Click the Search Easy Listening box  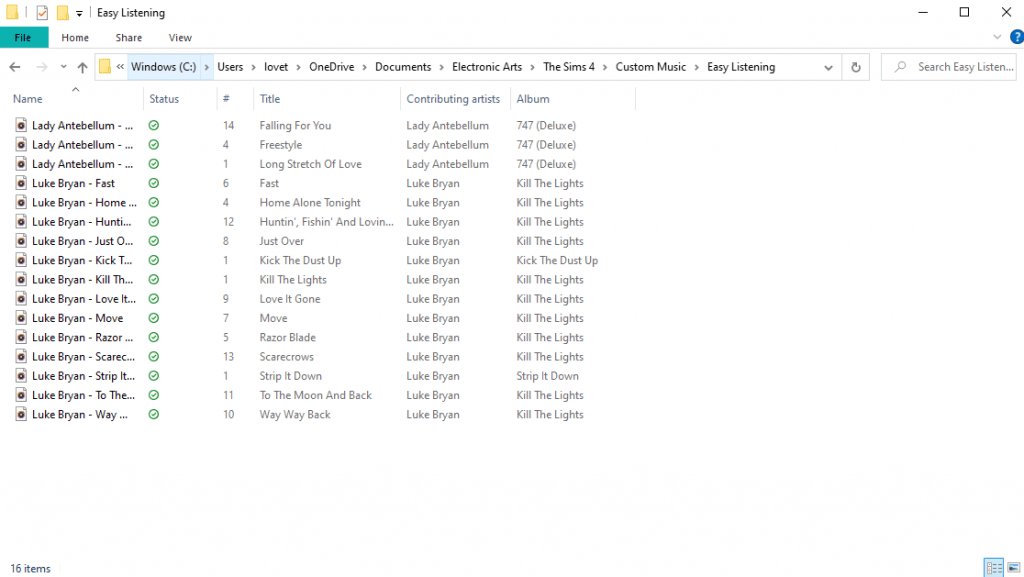[950, 67]
